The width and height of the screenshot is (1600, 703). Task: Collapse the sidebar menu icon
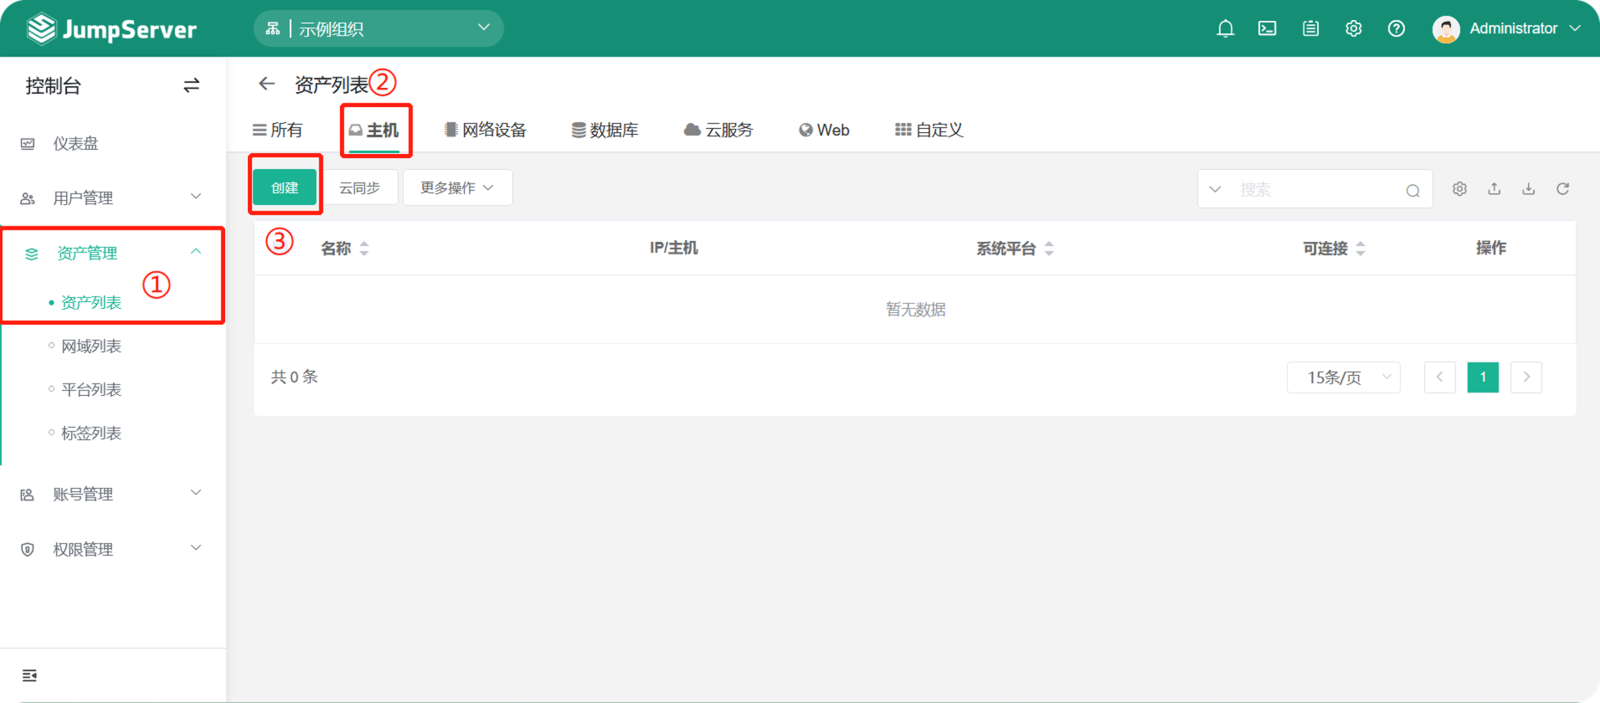coord(30,676)
